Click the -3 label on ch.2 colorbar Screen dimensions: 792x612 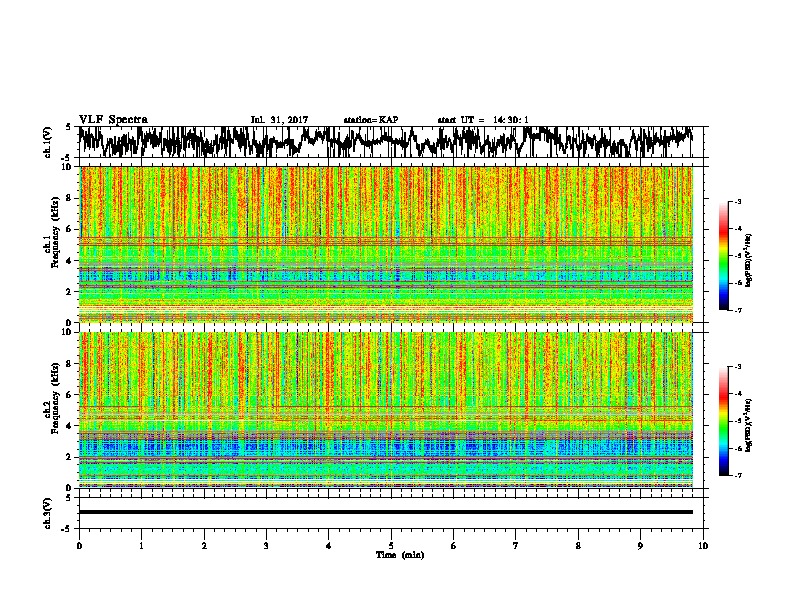point(737,367)
